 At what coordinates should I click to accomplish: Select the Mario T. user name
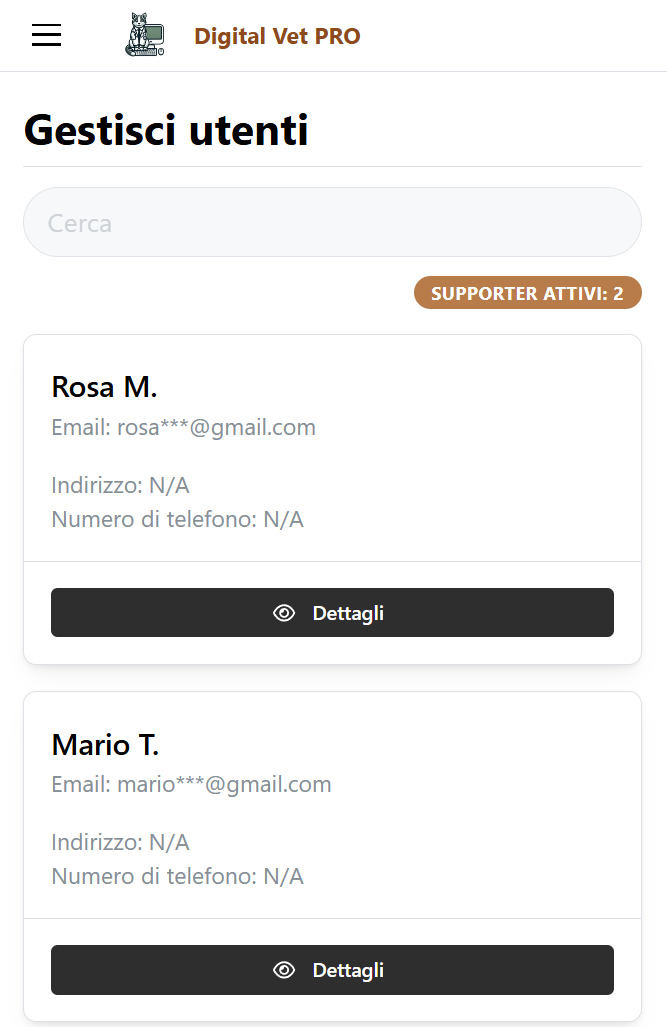point(105,745)
